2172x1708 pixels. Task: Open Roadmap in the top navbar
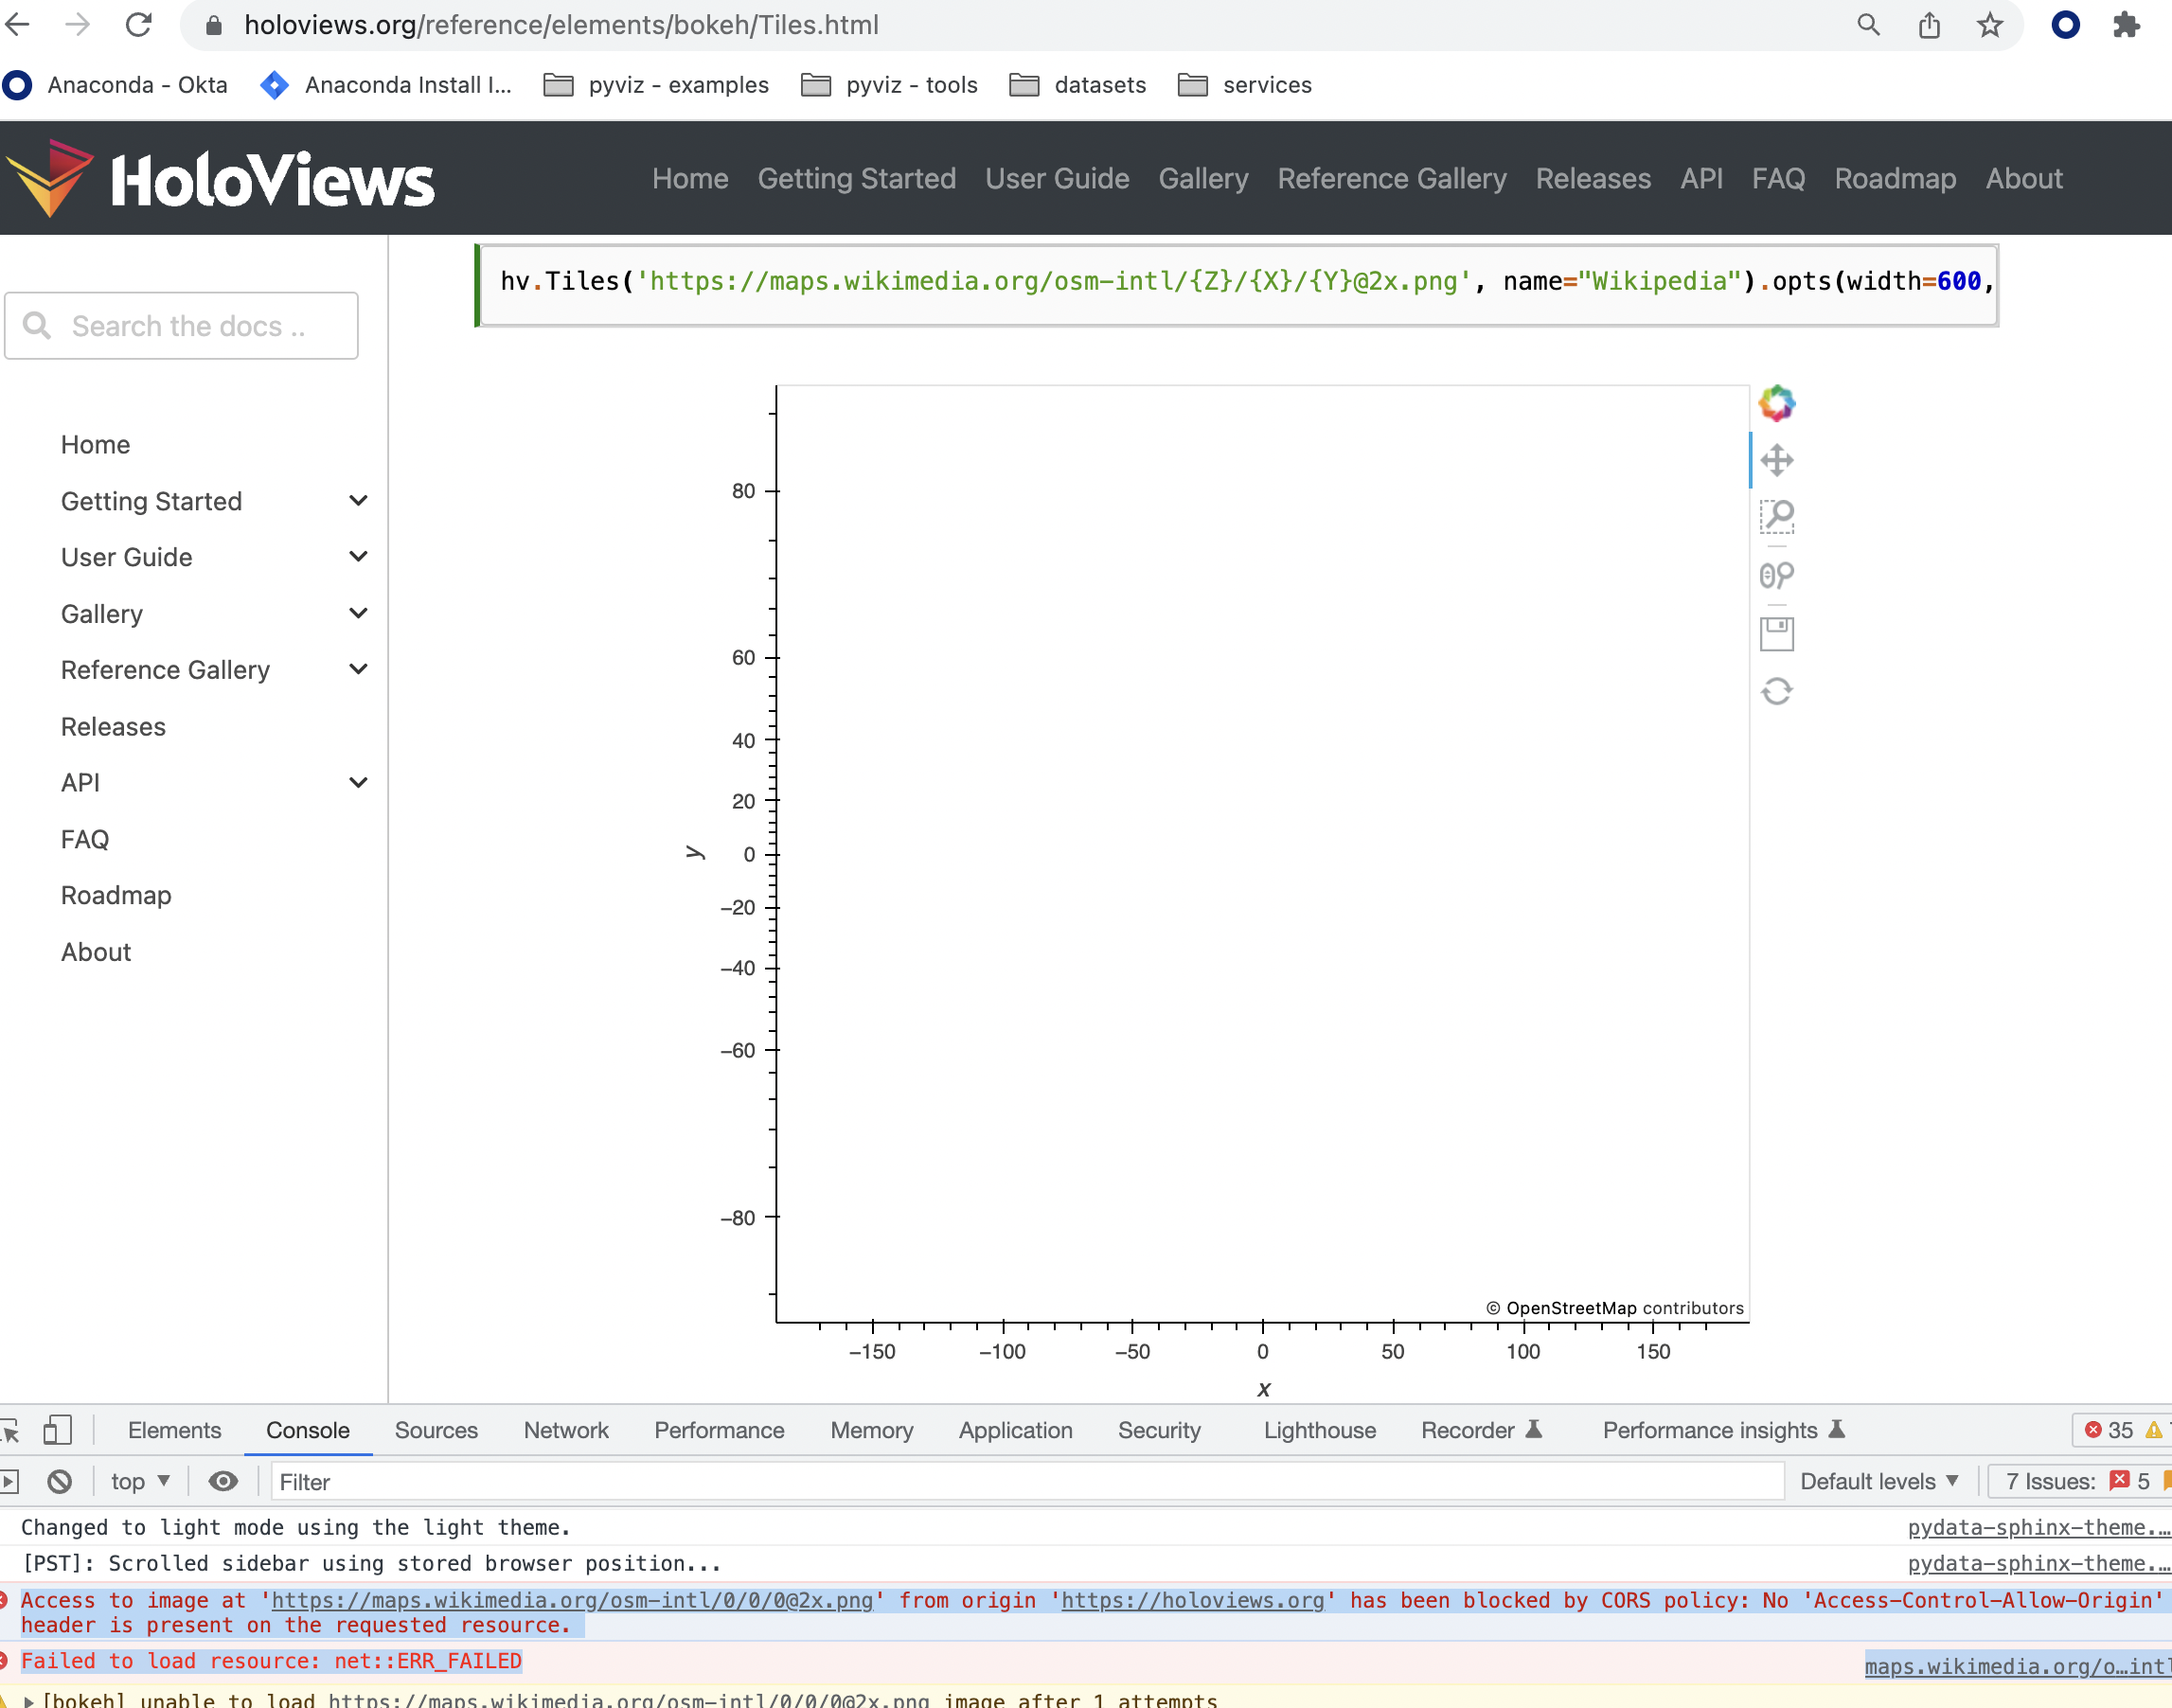tap(1895, 179)
